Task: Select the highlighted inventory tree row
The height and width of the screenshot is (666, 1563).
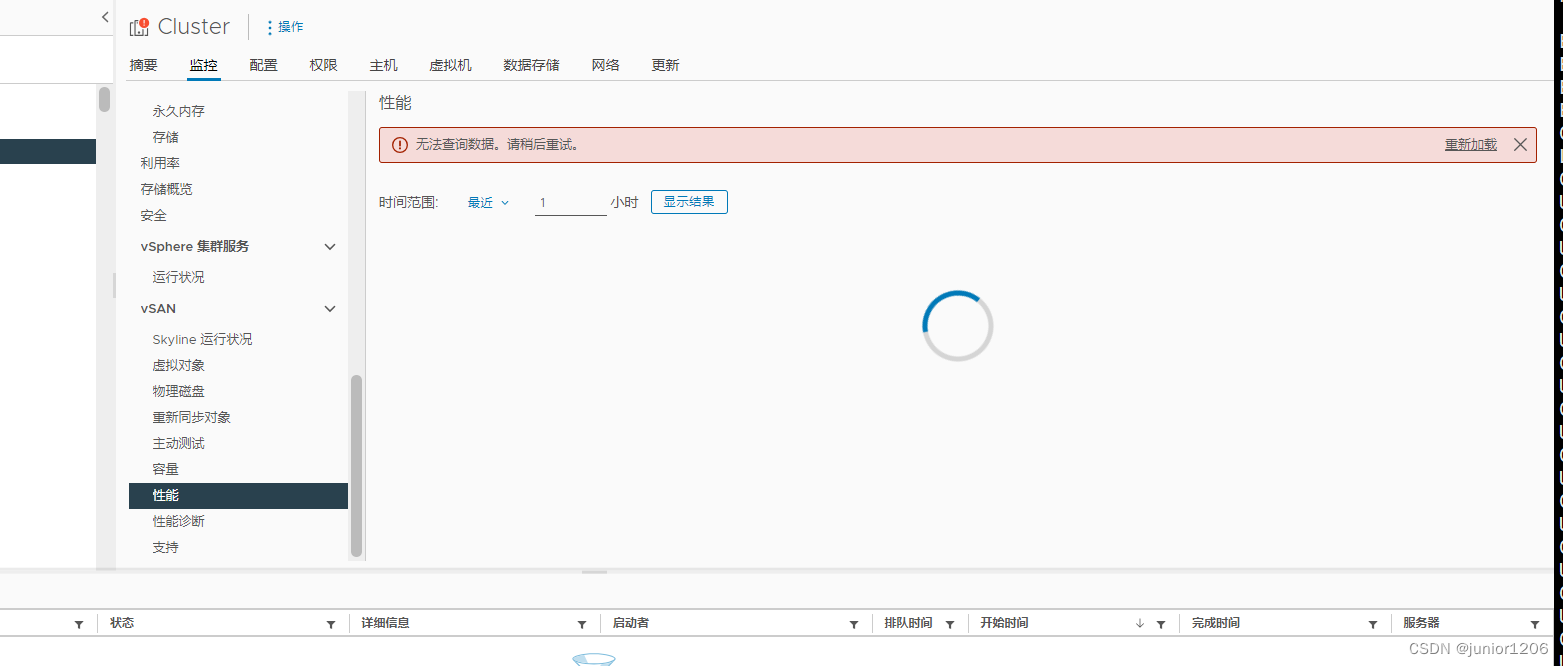Action: (x=48, y=151)
